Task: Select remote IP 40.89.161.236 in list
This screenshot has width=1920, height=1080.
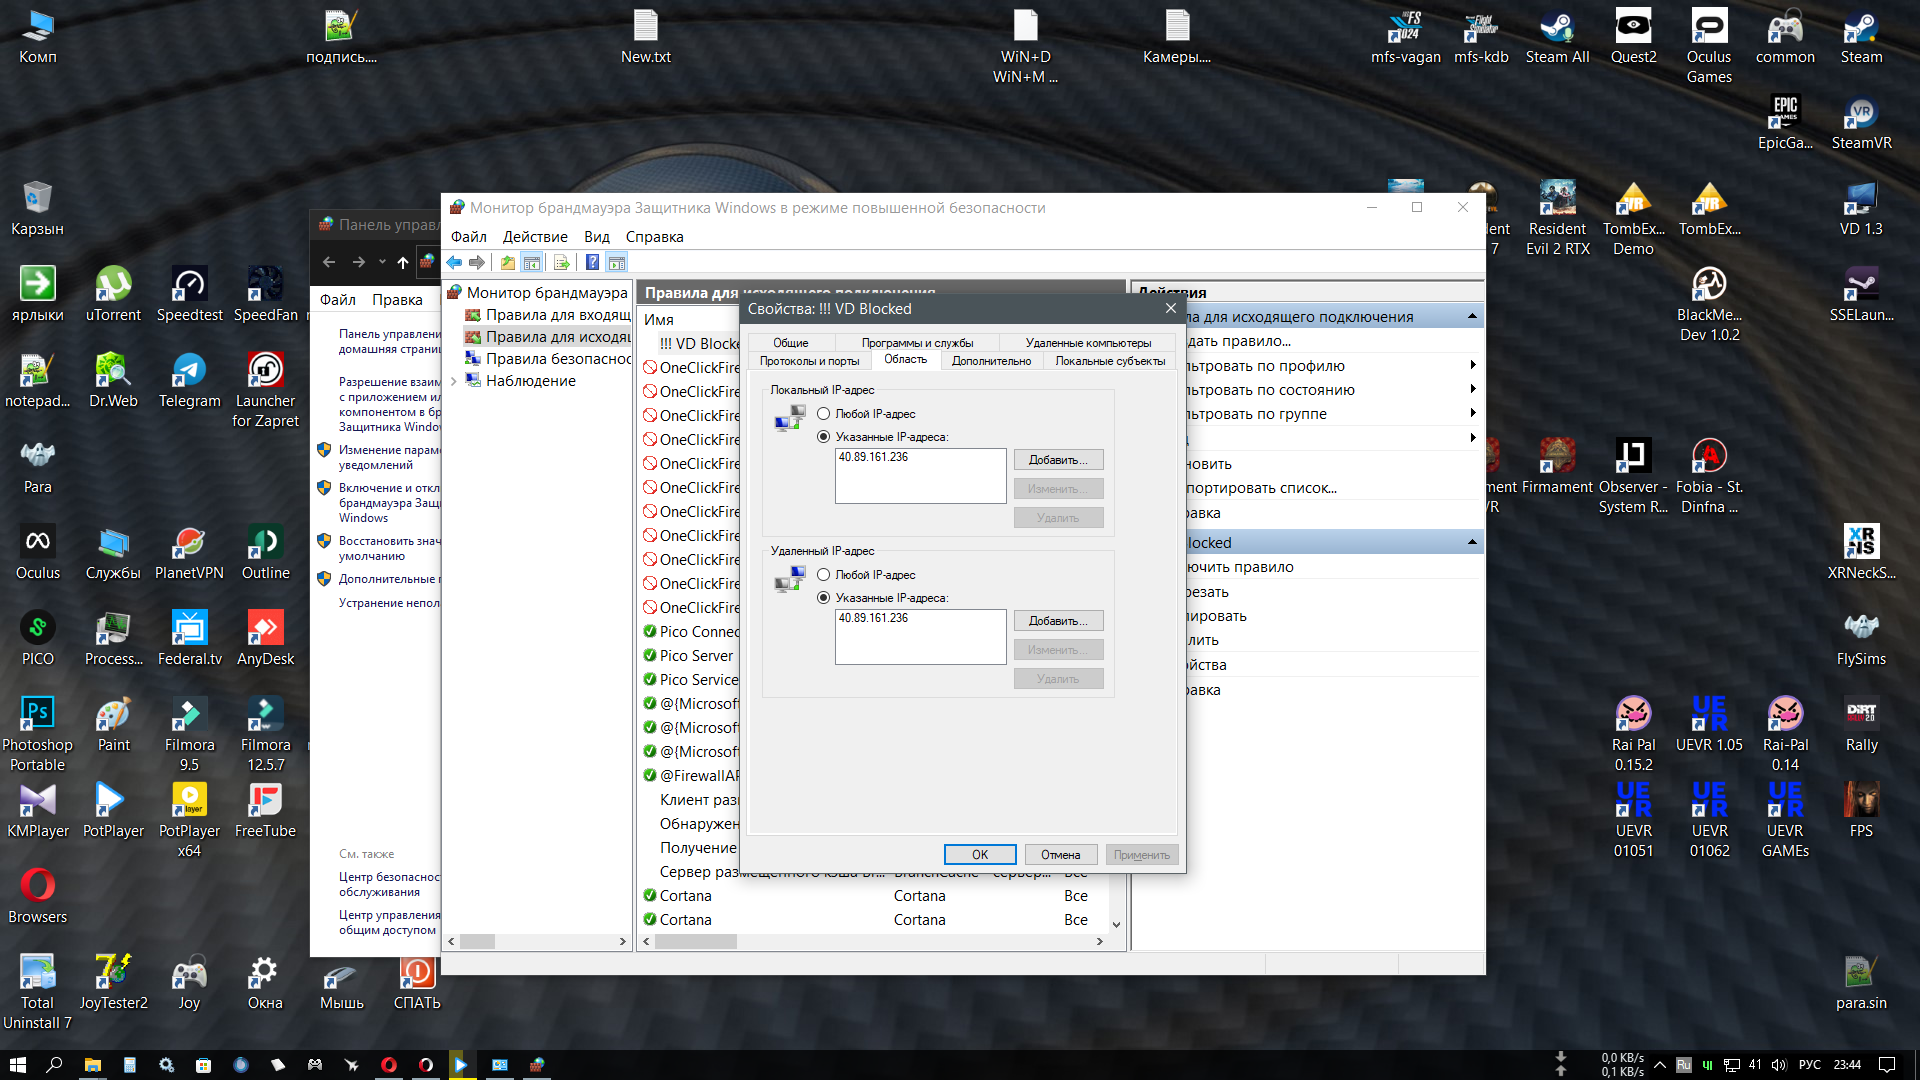Action: tap(874, 618)
